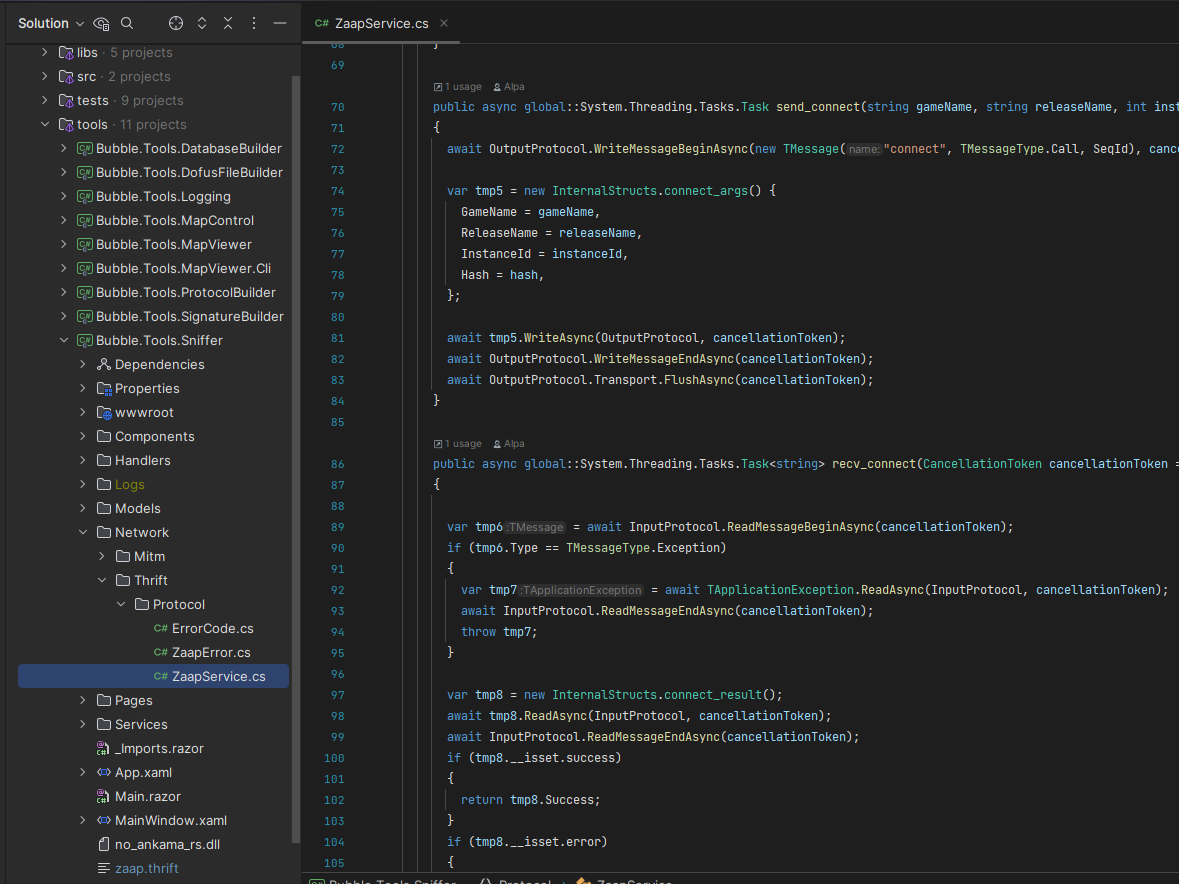Viewport: 1179px width, 884px height.
Task: Expand the Thrift folder icon
Action: [x=123, y=580]
